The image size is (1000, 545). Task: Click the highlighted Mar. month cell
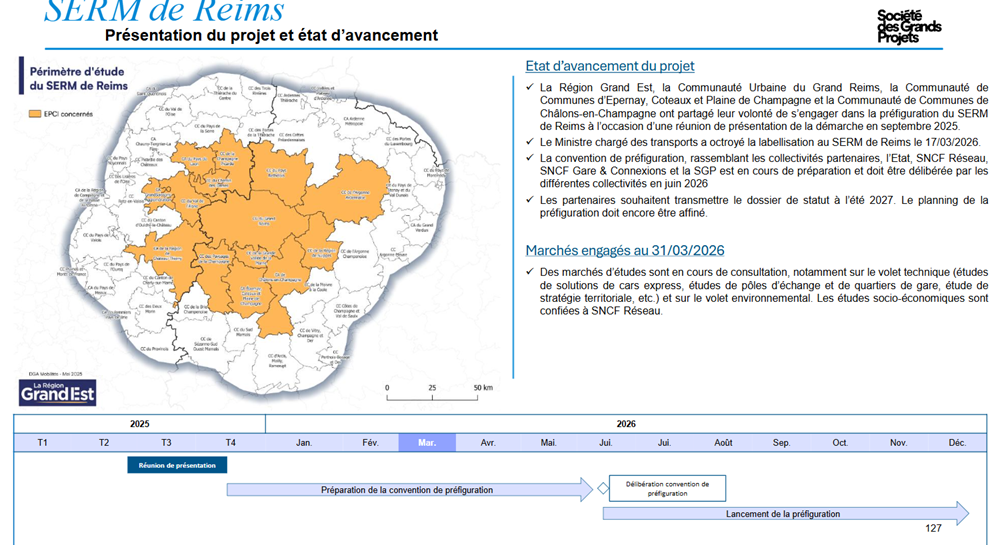[x=427, y=442]
